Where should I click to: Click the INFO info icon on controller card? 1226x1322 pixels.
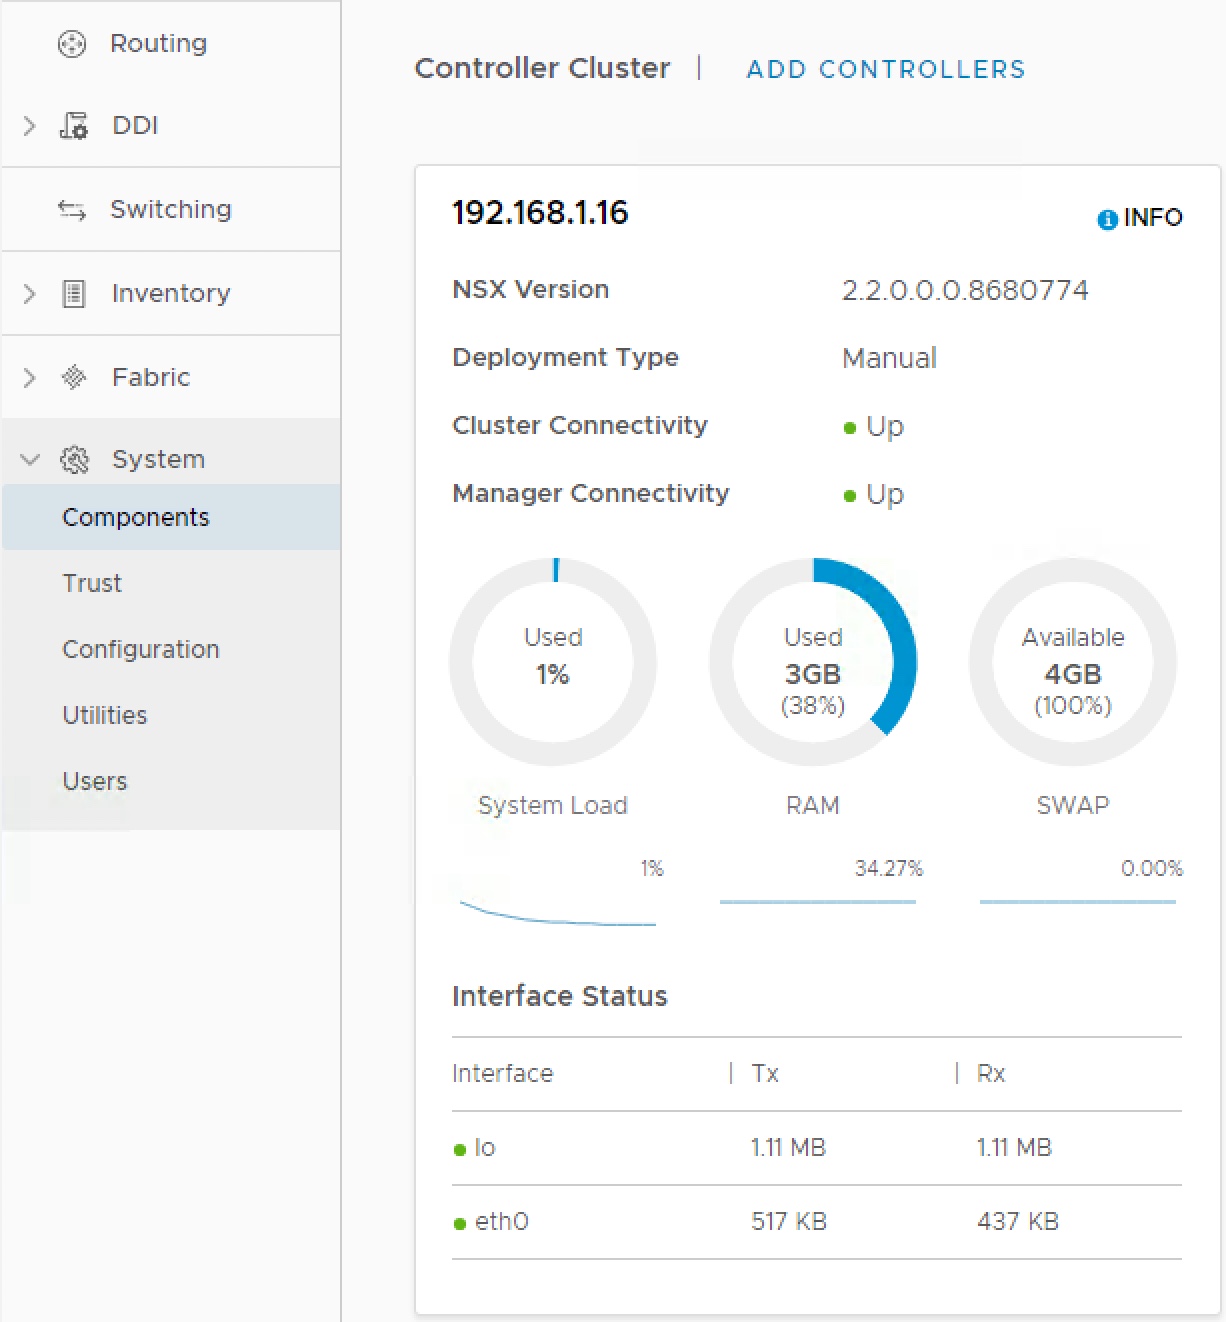tap(1107, 219)
